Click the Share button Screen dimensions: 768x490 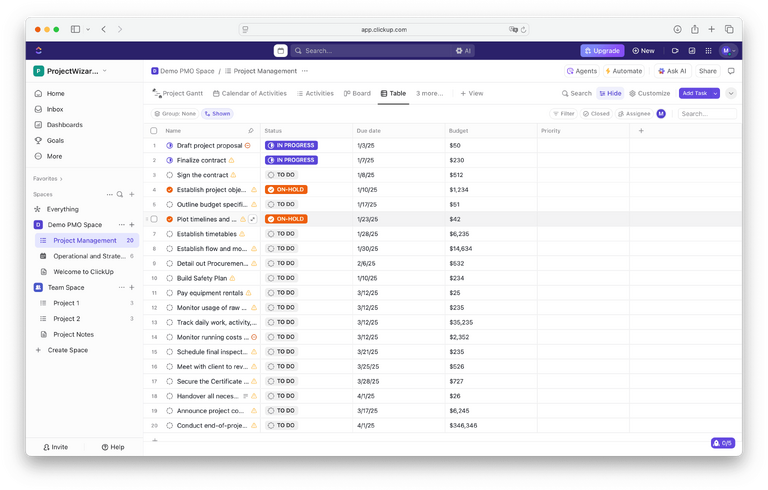pyautogui.click(x=707, y=71)
